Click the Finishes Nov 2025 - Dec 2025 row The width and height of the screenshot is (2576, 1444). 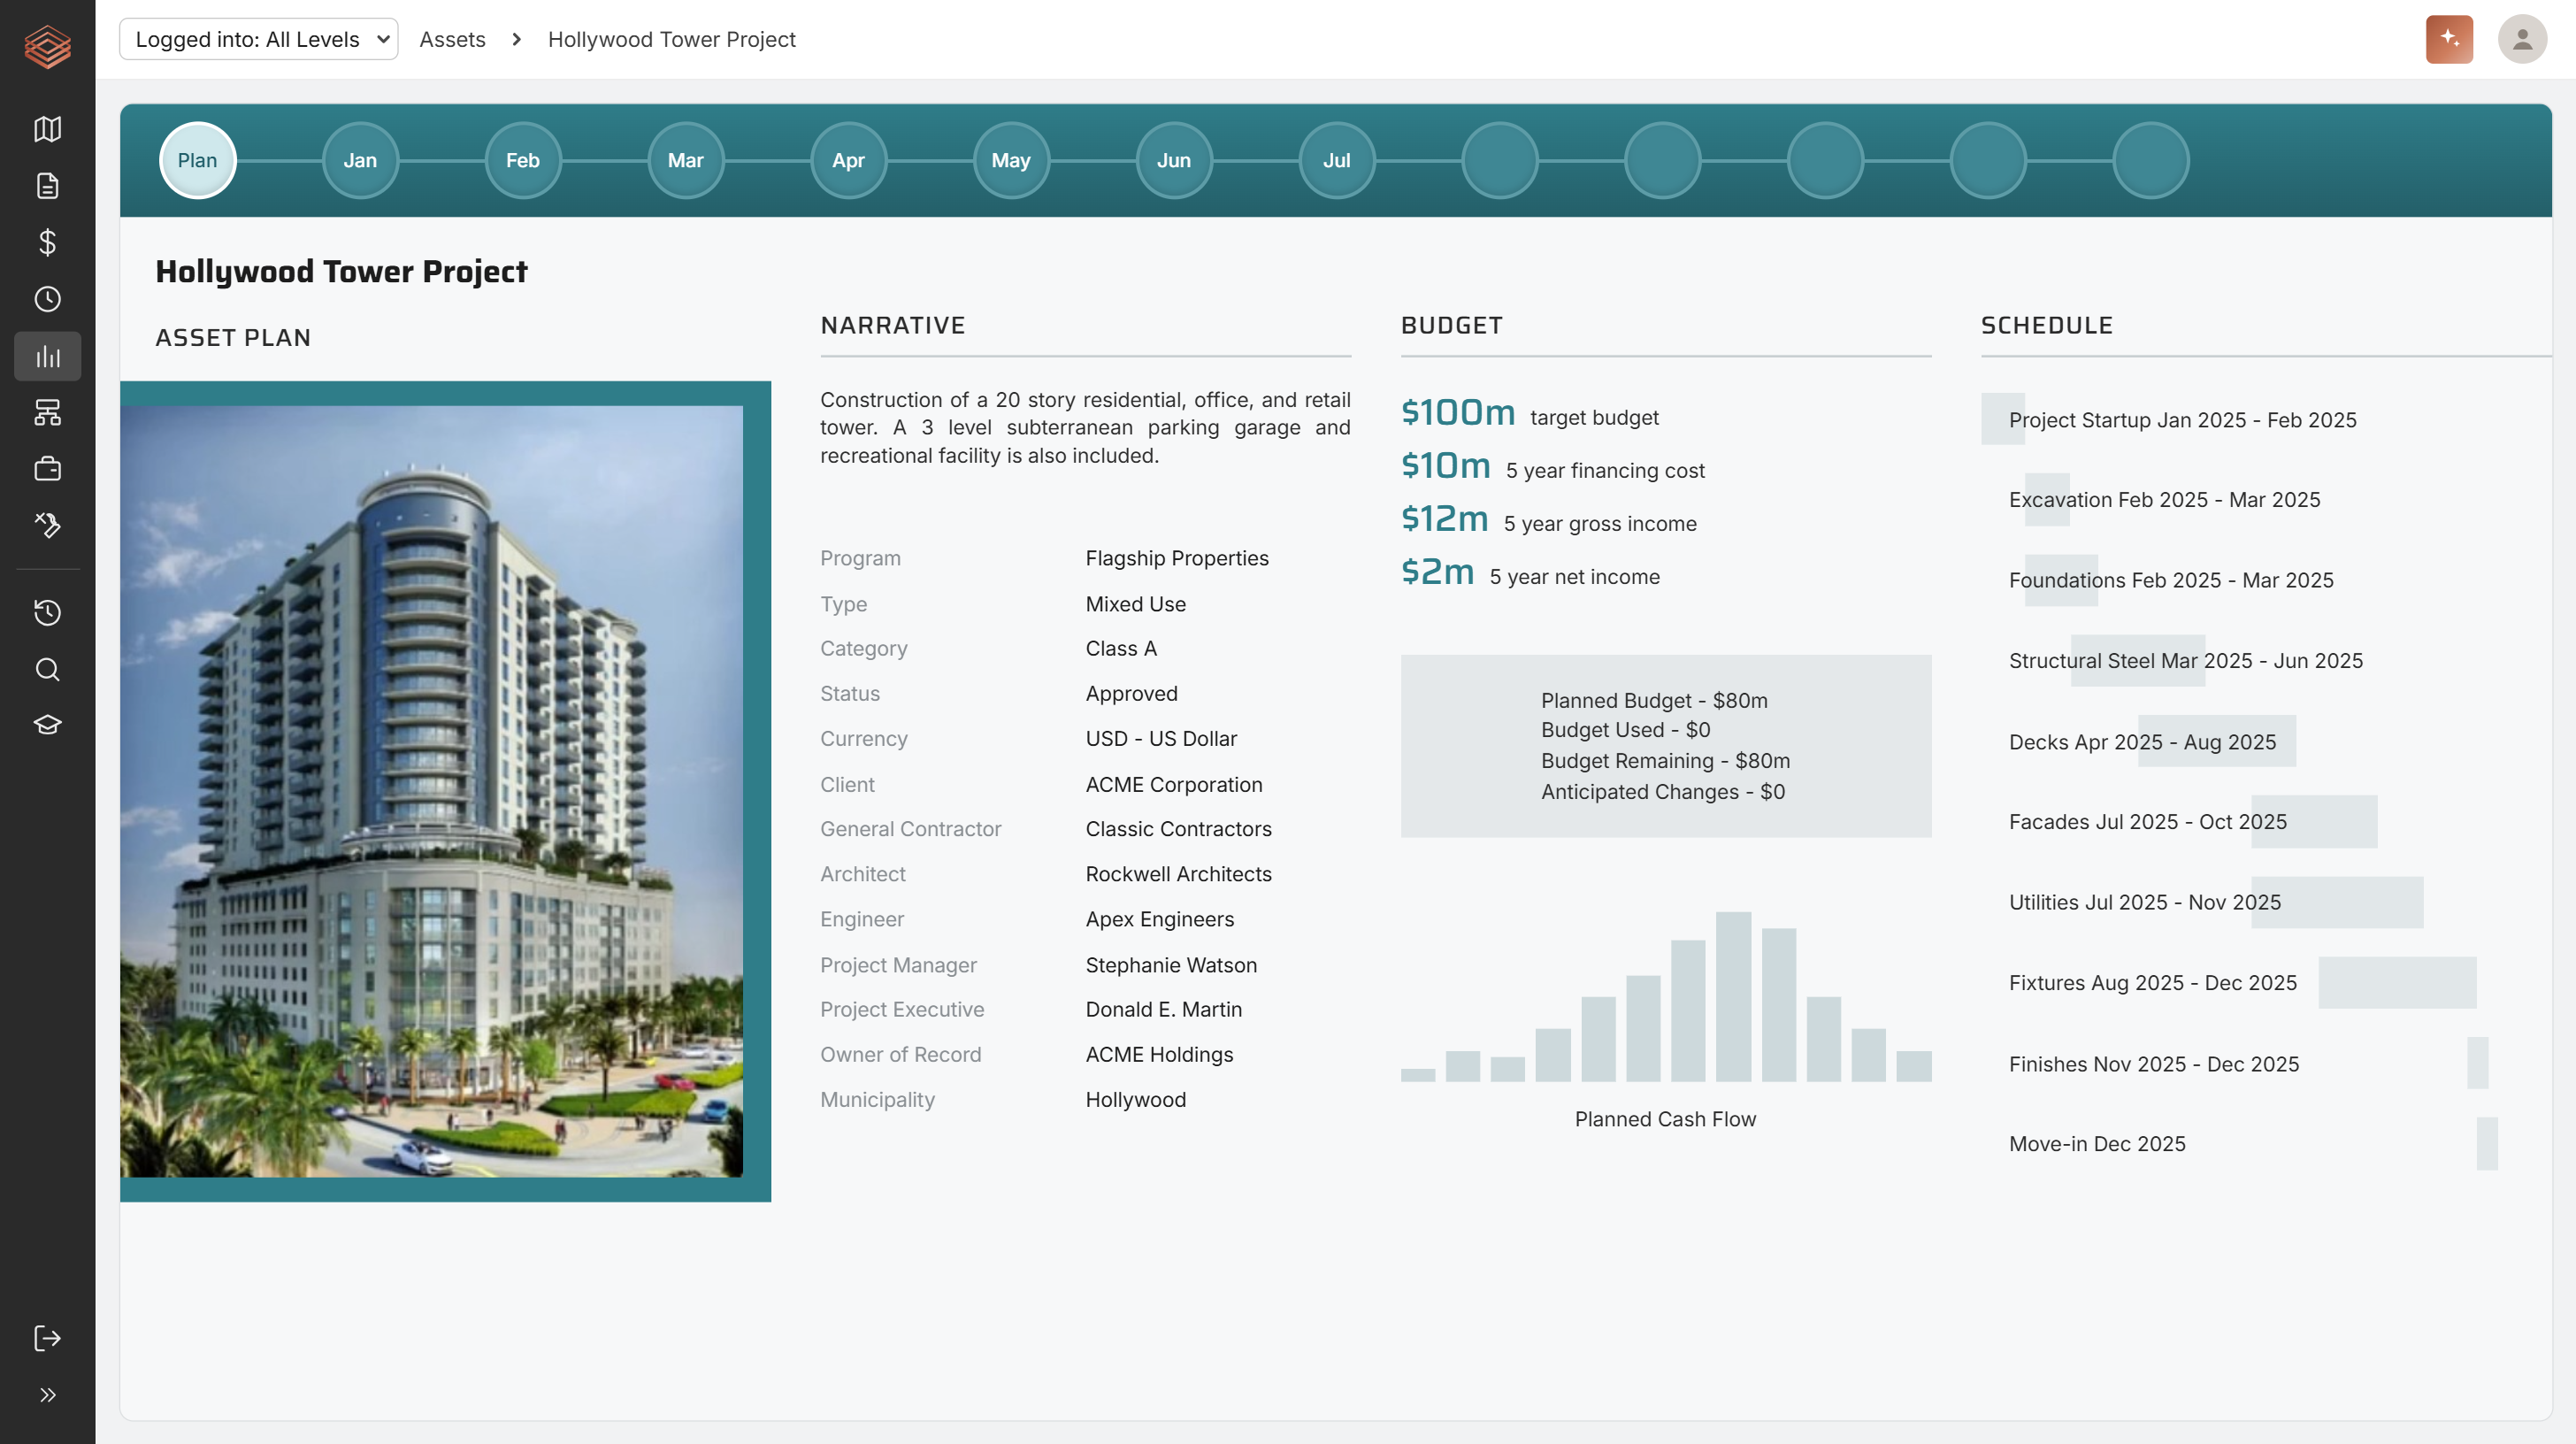(2154, 1064)
